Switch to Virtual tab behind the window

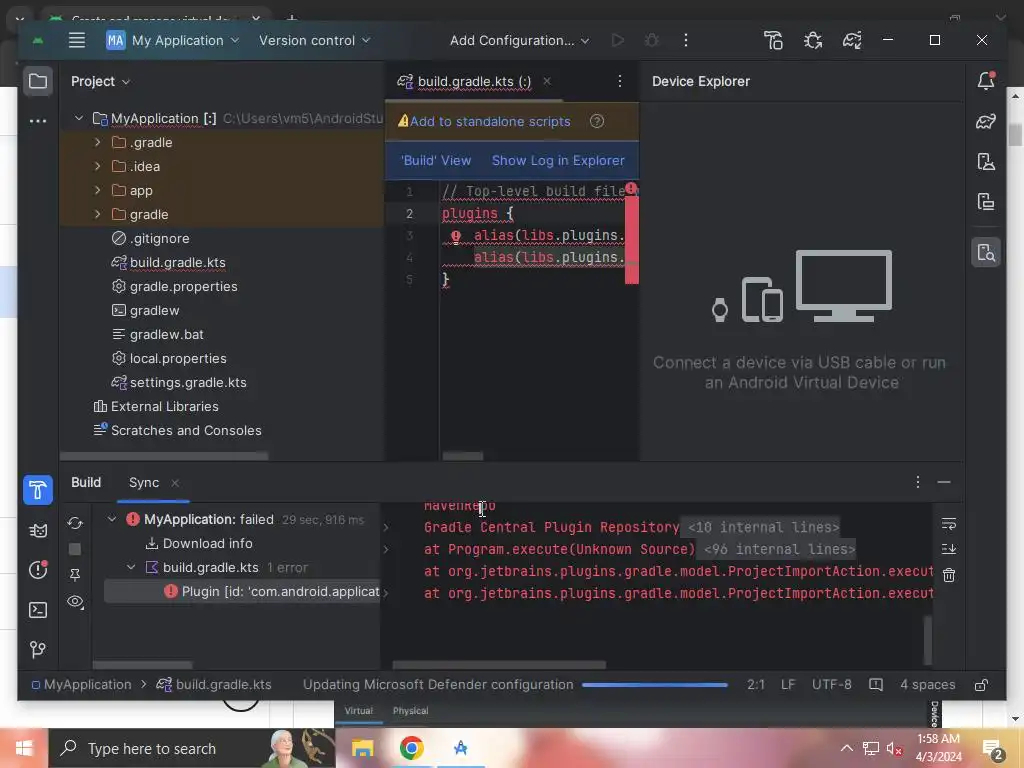[x=359, y=711]
